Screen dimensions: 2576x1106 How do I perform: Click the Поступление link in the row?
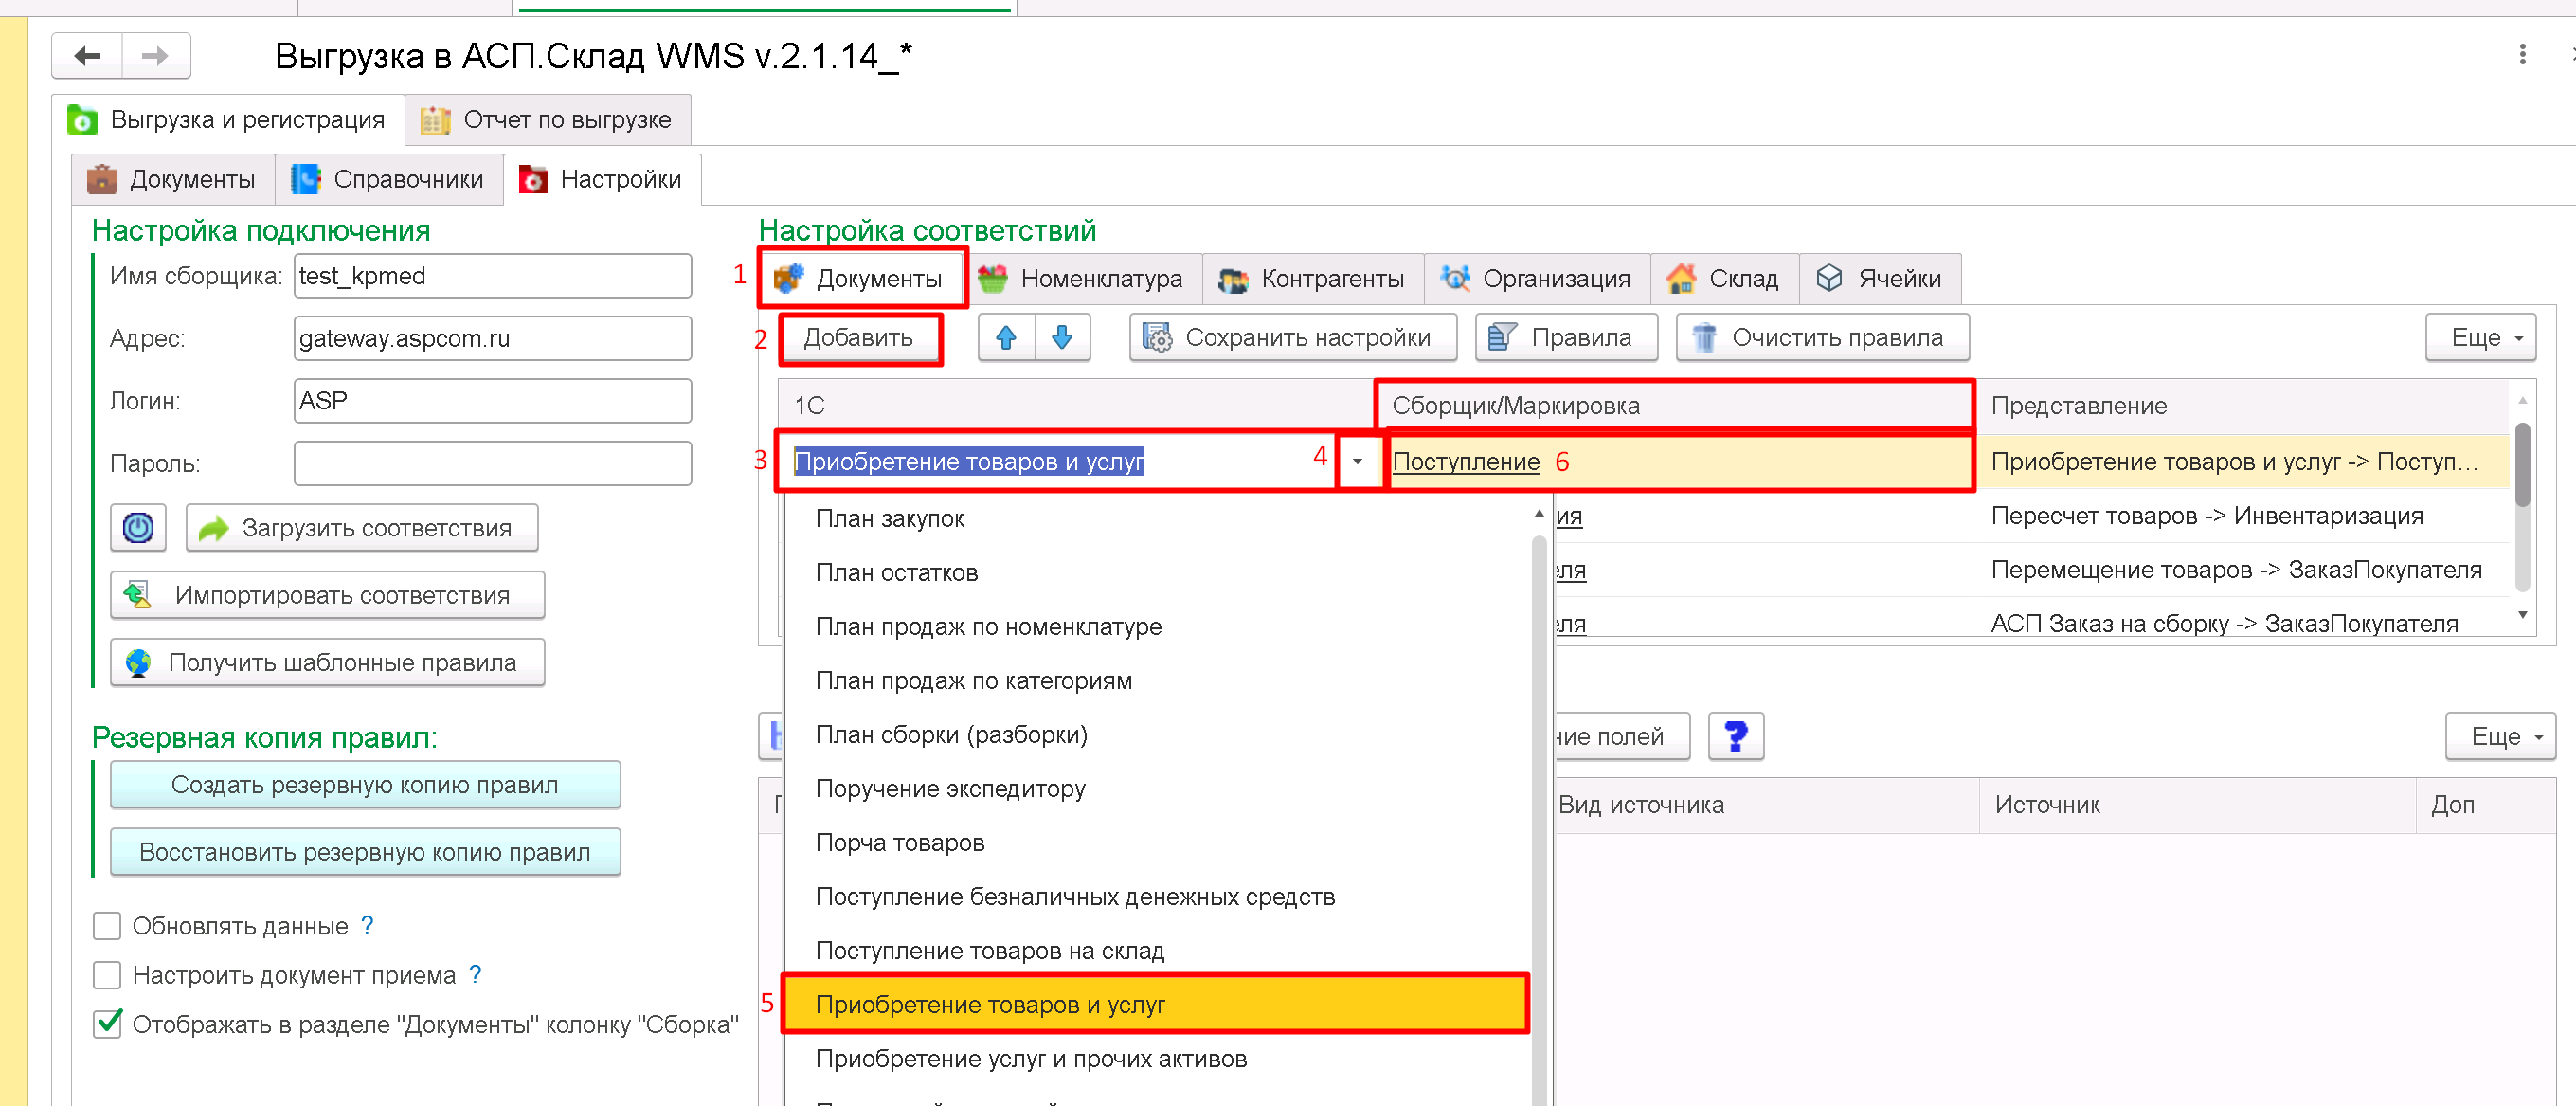click(x=1465, y=461)
